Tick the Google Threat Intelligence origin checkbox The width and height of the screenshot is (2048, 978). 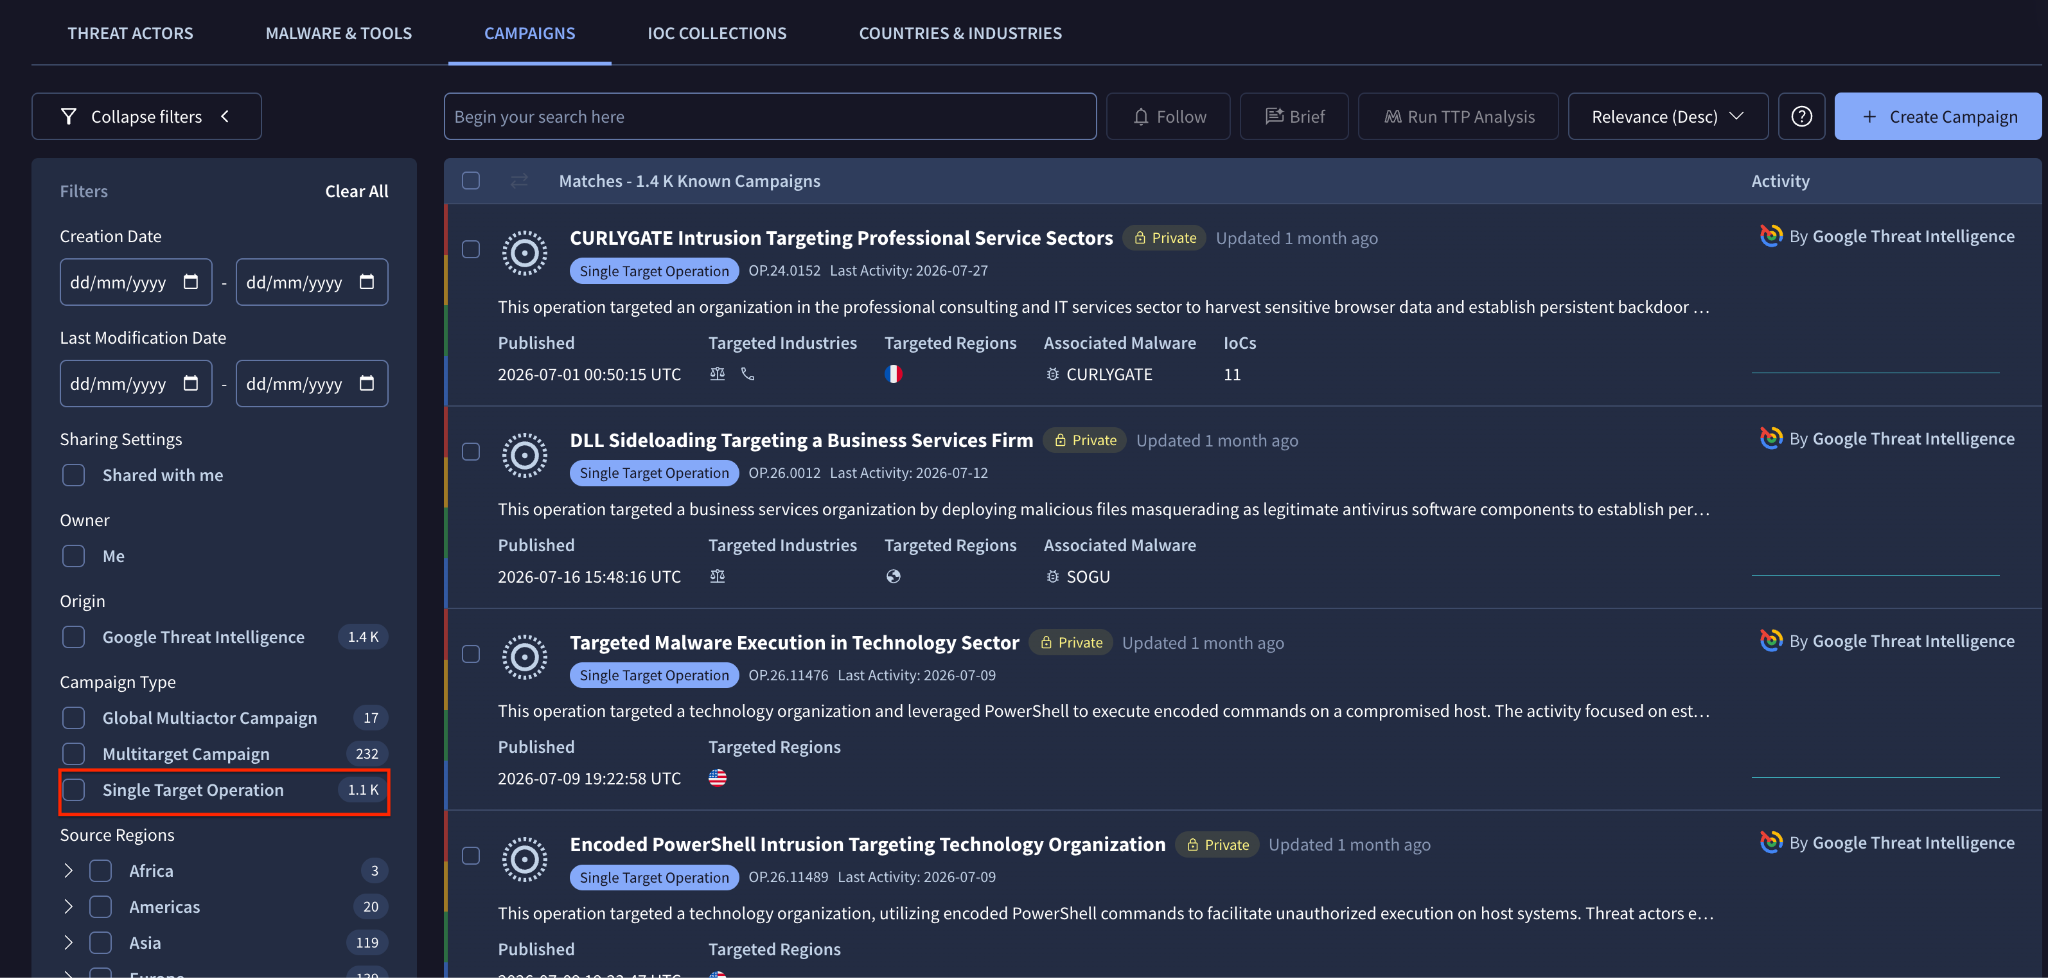74,637
